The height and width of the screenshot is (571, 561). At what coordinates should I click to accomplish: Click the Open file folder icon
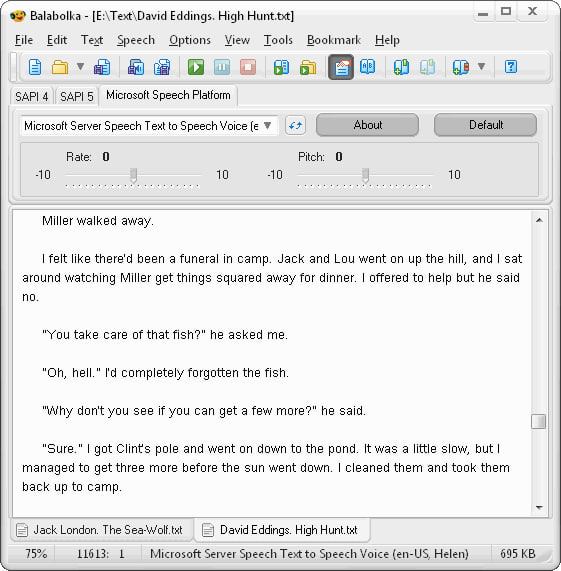(60, 67)
